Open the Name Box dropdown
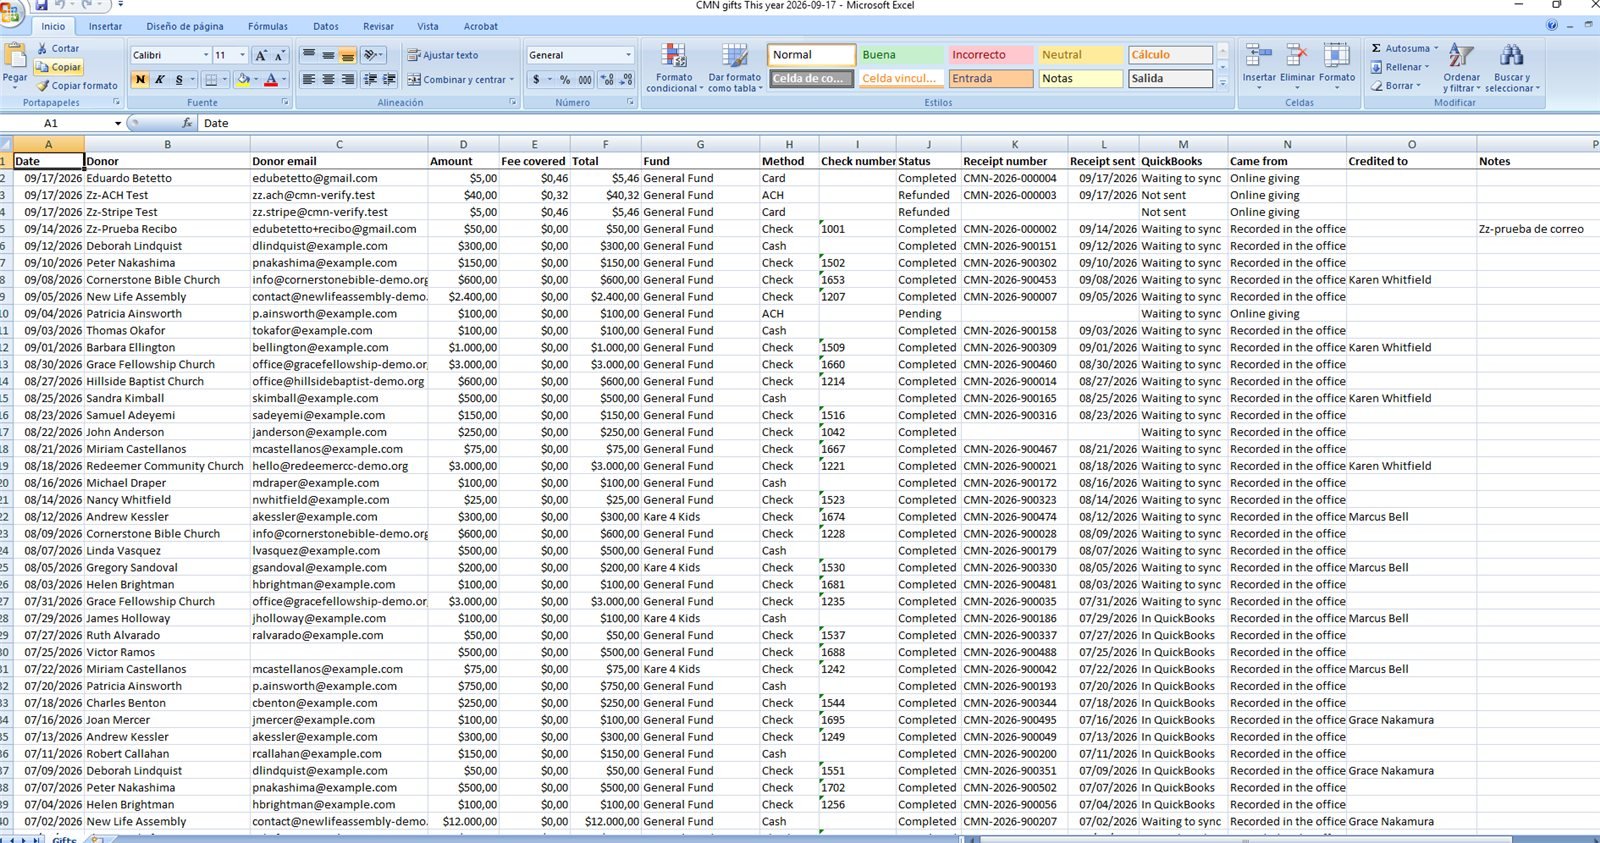This screenshot has height=843, width=1600. pos(118,123)
